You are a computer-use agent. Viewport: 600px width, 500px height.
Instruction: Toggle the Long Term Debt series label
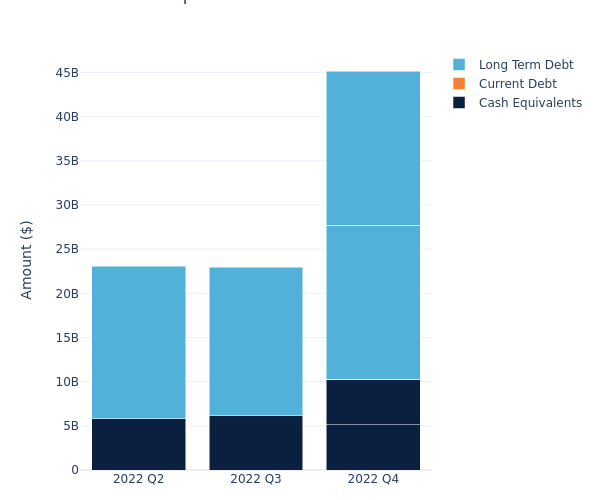click(x=526, y=65)
